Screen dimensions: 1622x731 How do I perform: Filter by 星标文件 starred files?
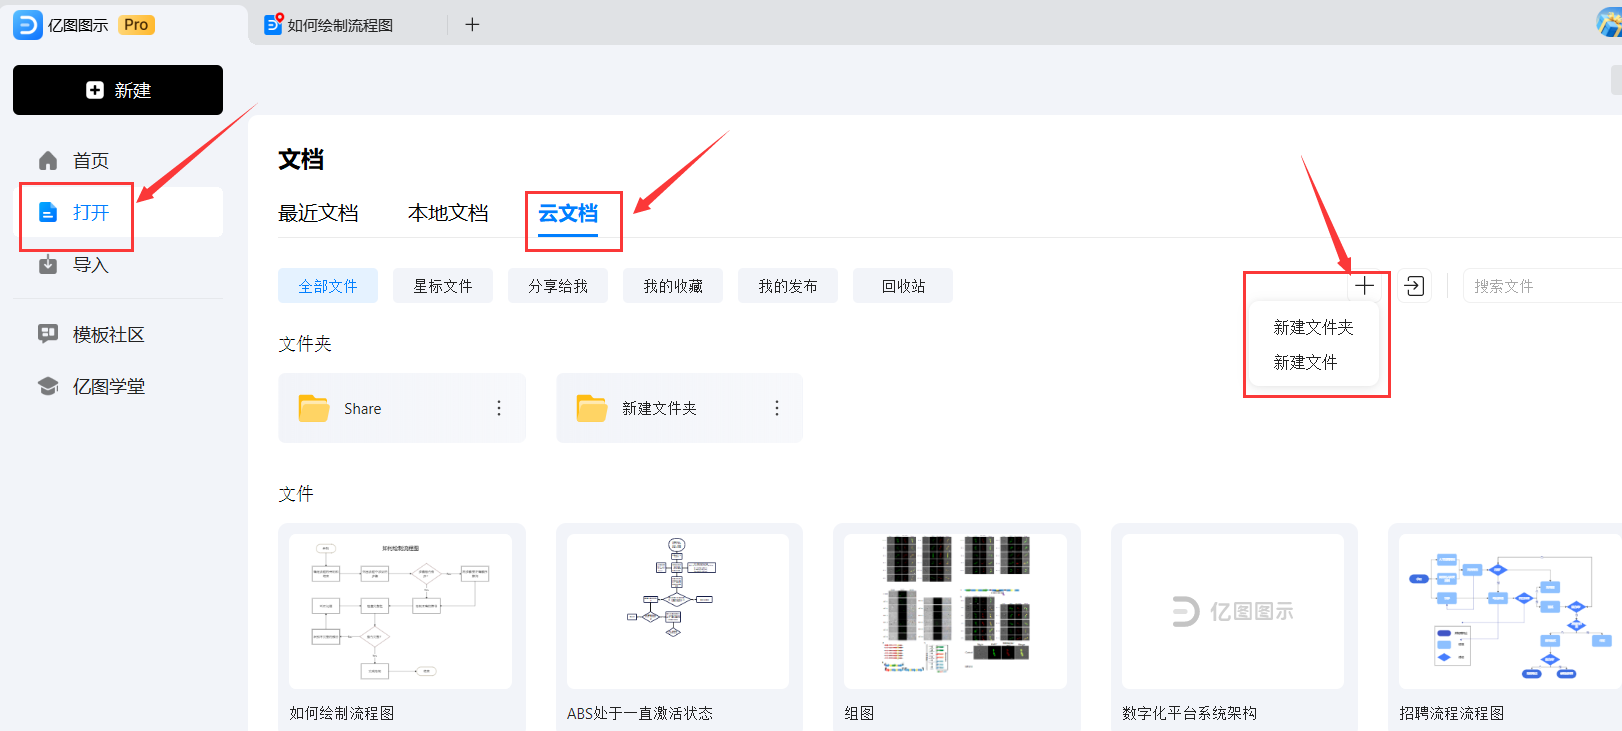pyautogui.click(x=442, y=286)
